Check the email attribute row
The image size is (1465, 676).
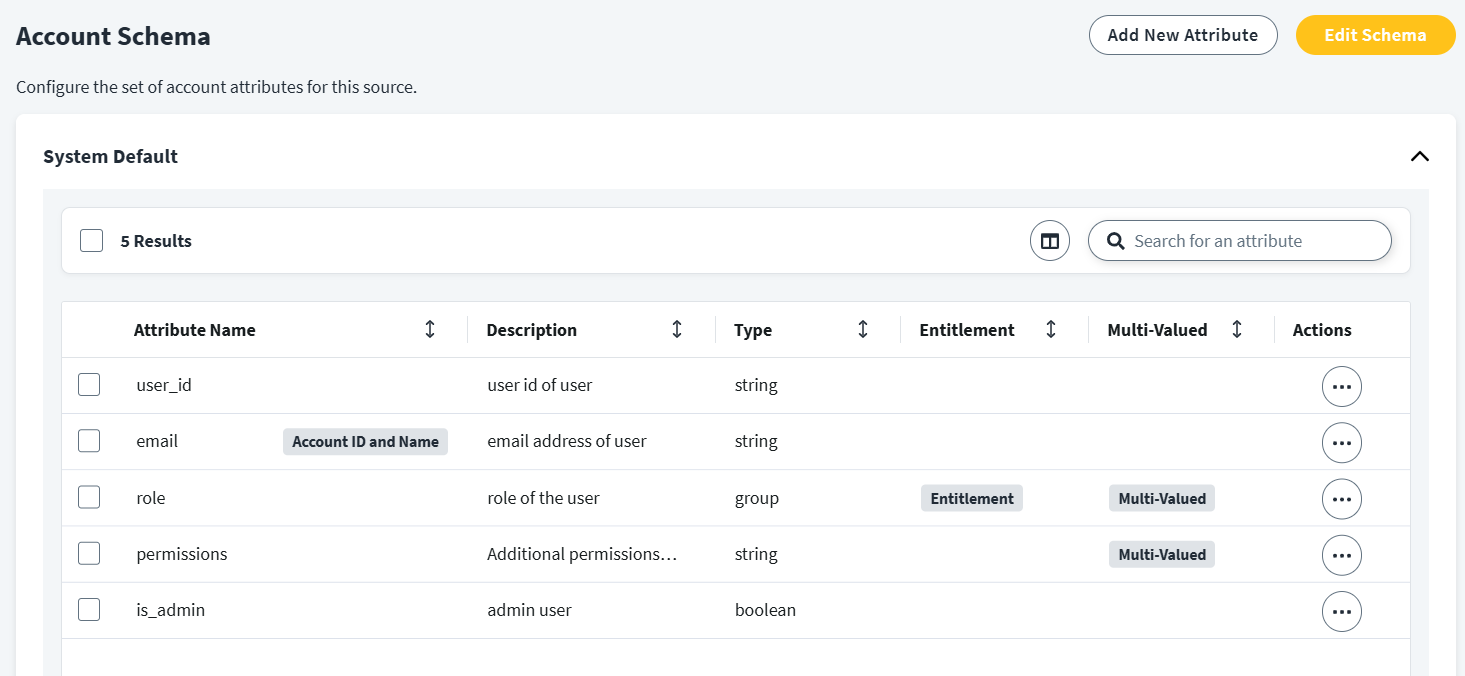click(89, 441)
